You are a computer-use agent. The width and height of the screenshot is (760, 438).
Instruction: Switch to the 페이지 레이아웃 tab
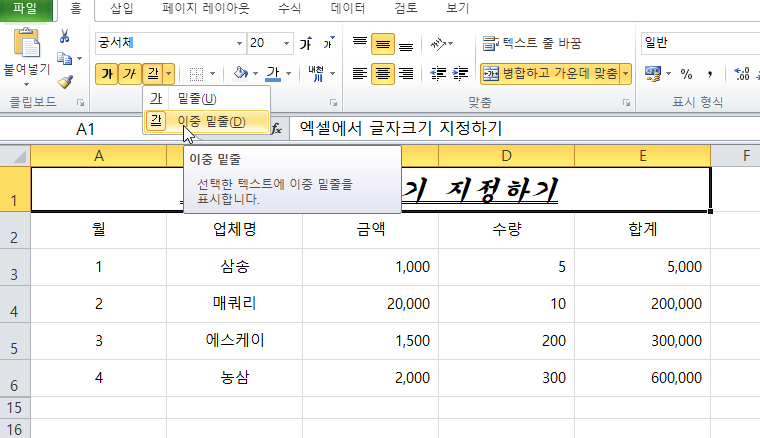click(x=206, y=9)
